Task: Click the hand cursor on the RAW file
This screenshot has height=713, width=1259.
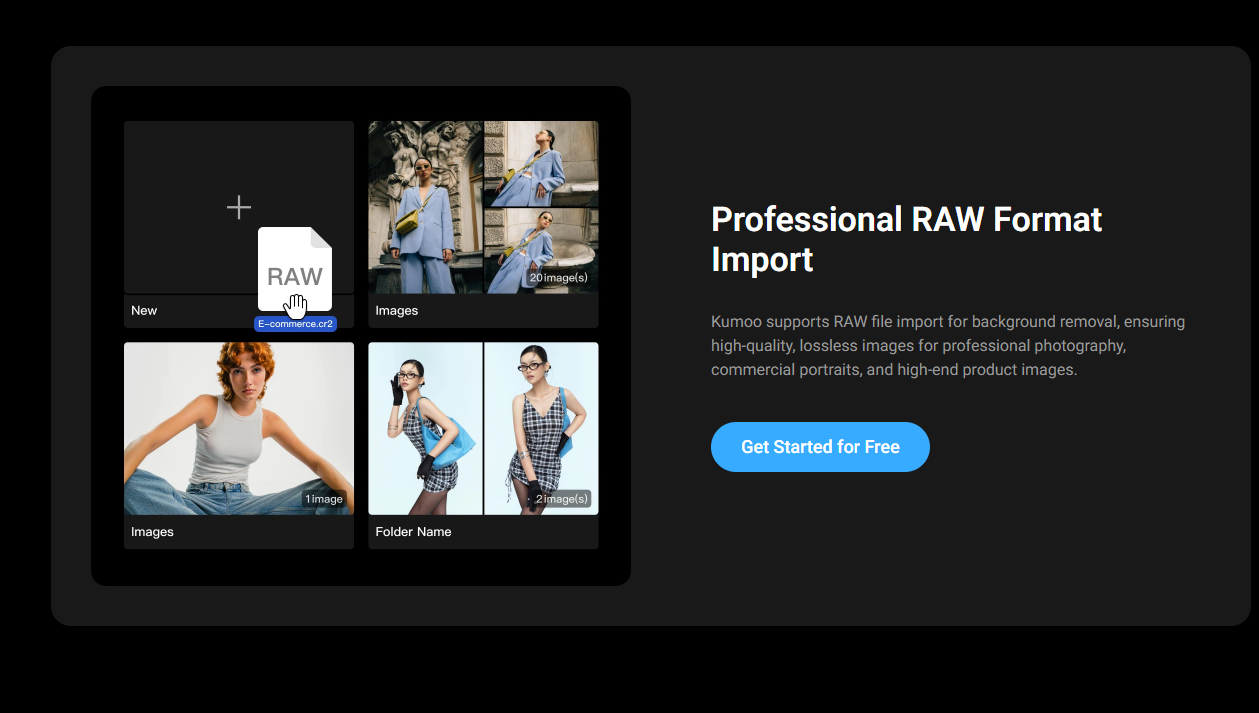Action: pyautogui.click(x=295, y=305)
